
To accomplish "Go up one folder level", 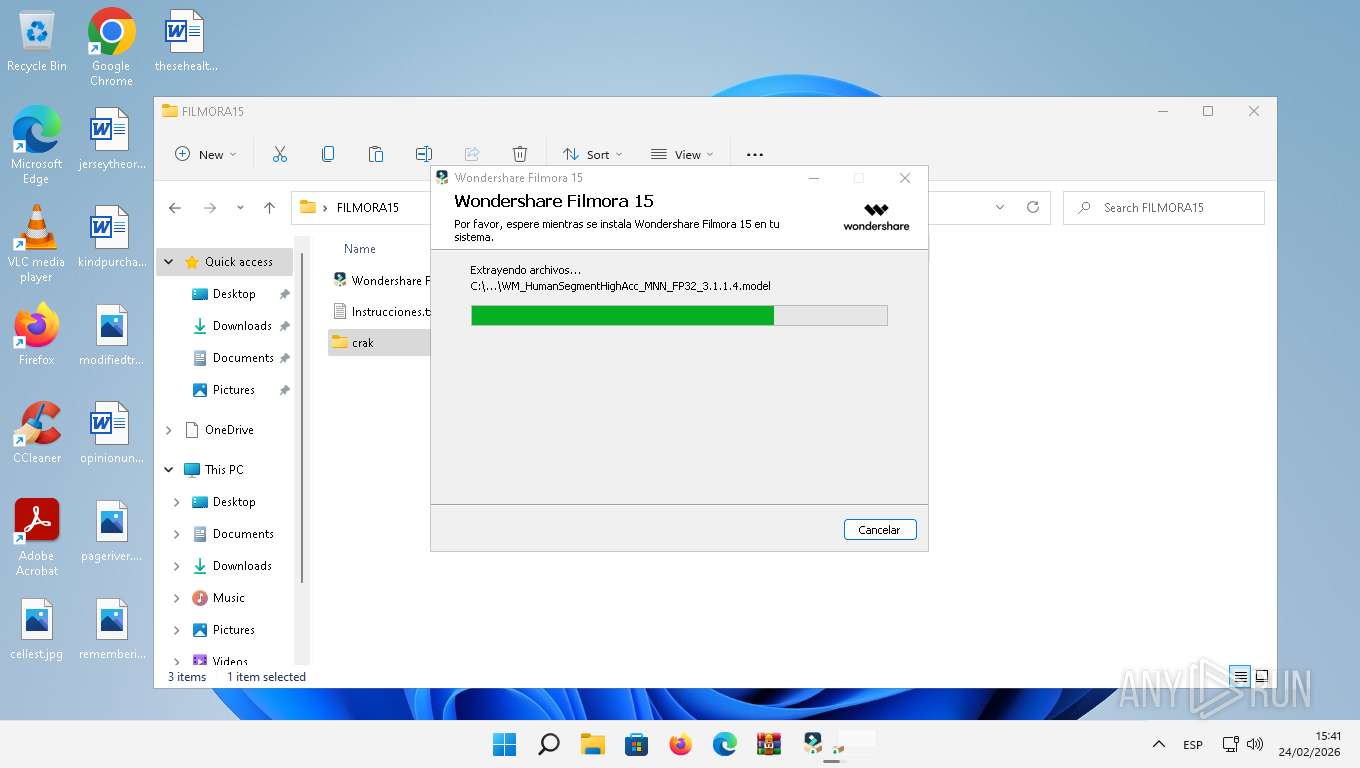I will point(269,208).
